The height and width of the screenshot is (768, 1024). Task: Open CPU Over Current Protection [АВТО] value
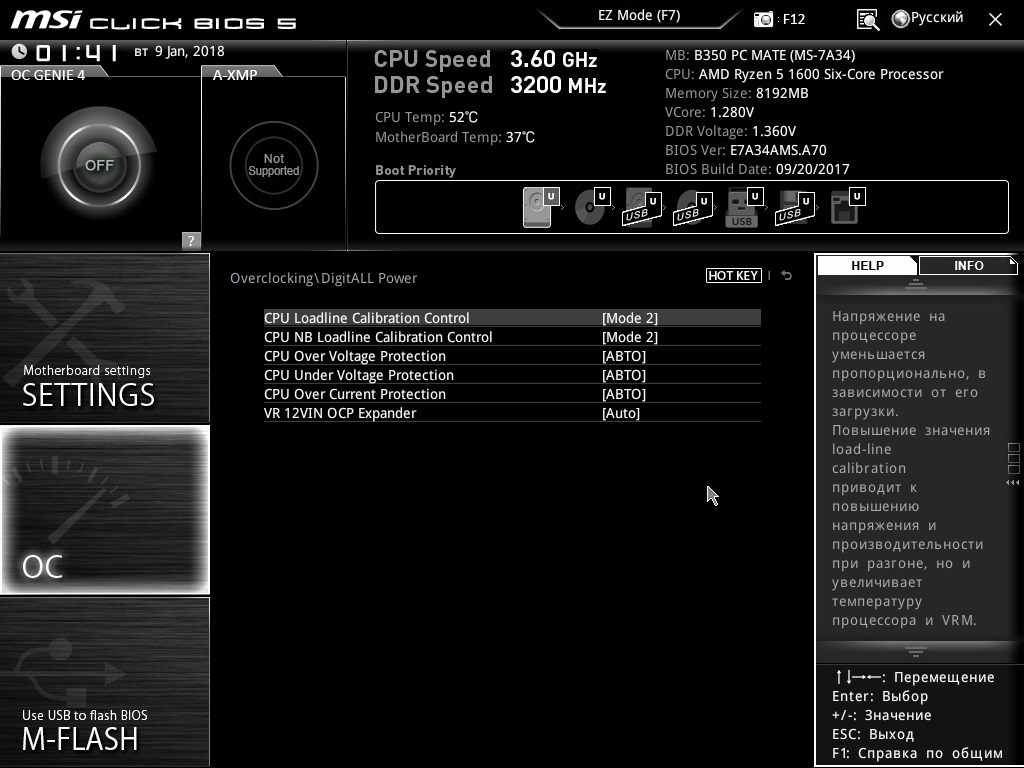(624, 394)
